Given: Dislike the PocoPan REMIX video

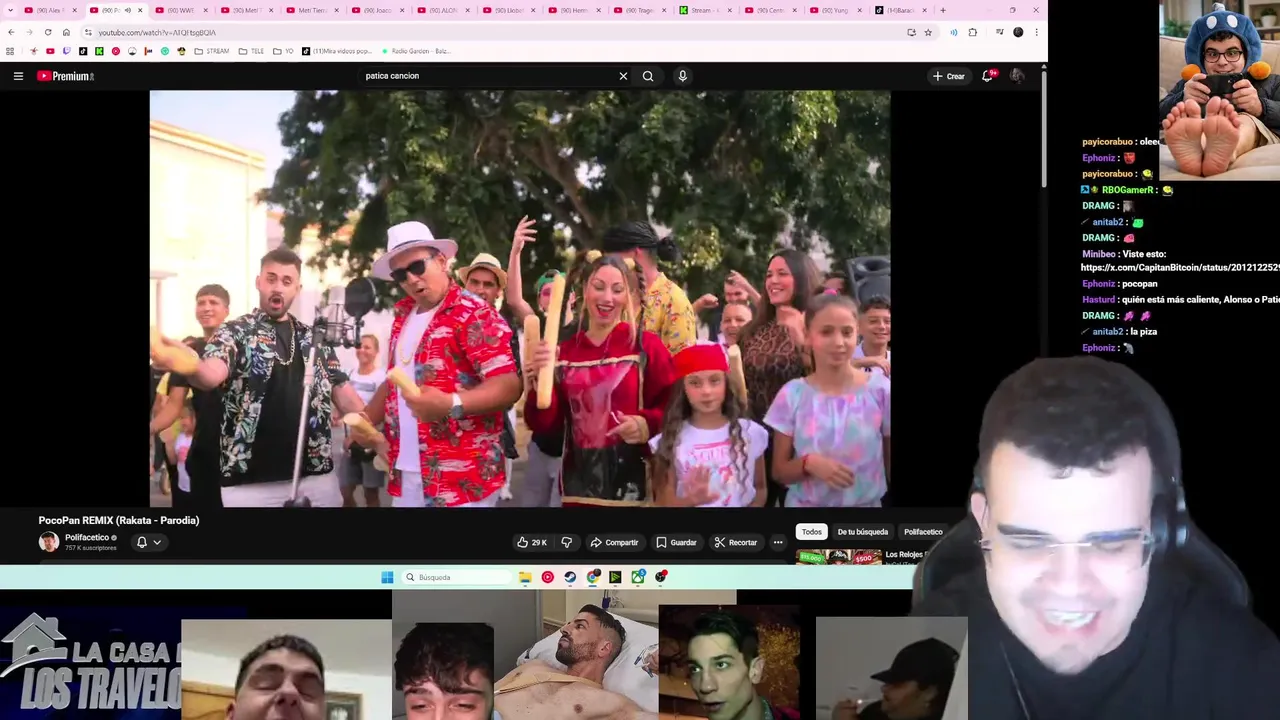Looking at the screenshot, I should click(567, 542).
